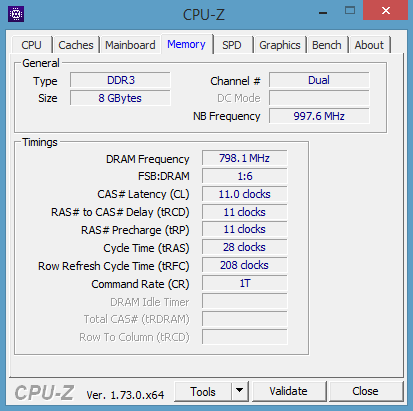Click the Command Rate 1T field
The width and height of the screenshot is (413, 411).
(x=244, y=283)
